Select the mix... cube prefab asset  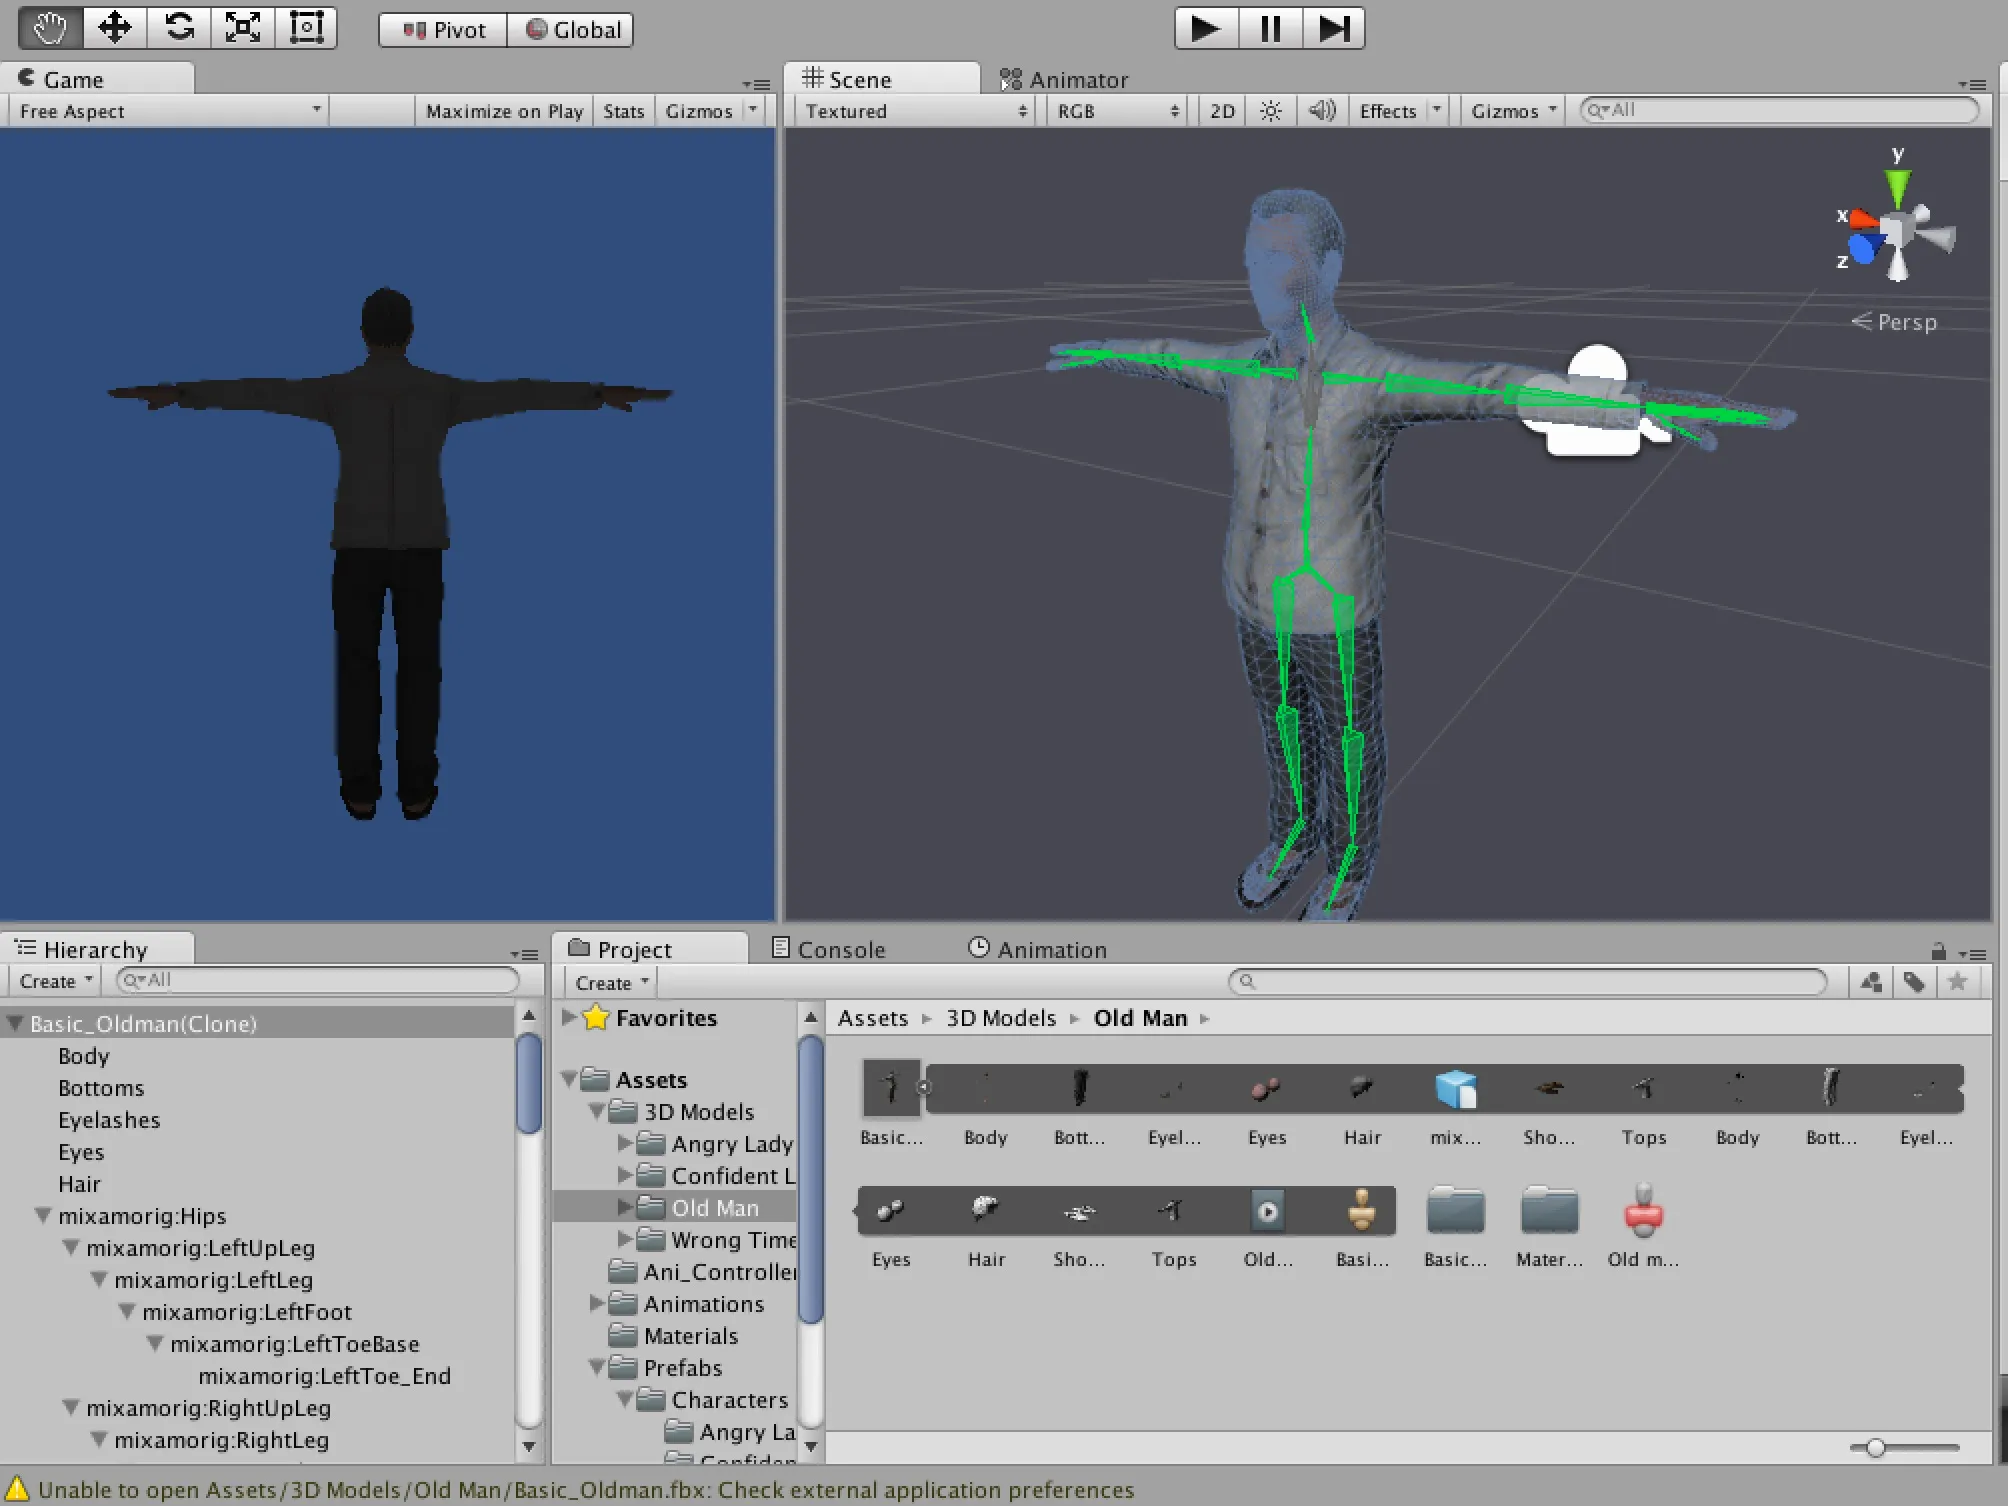pyautogui.click(x=1455, y=1088)
